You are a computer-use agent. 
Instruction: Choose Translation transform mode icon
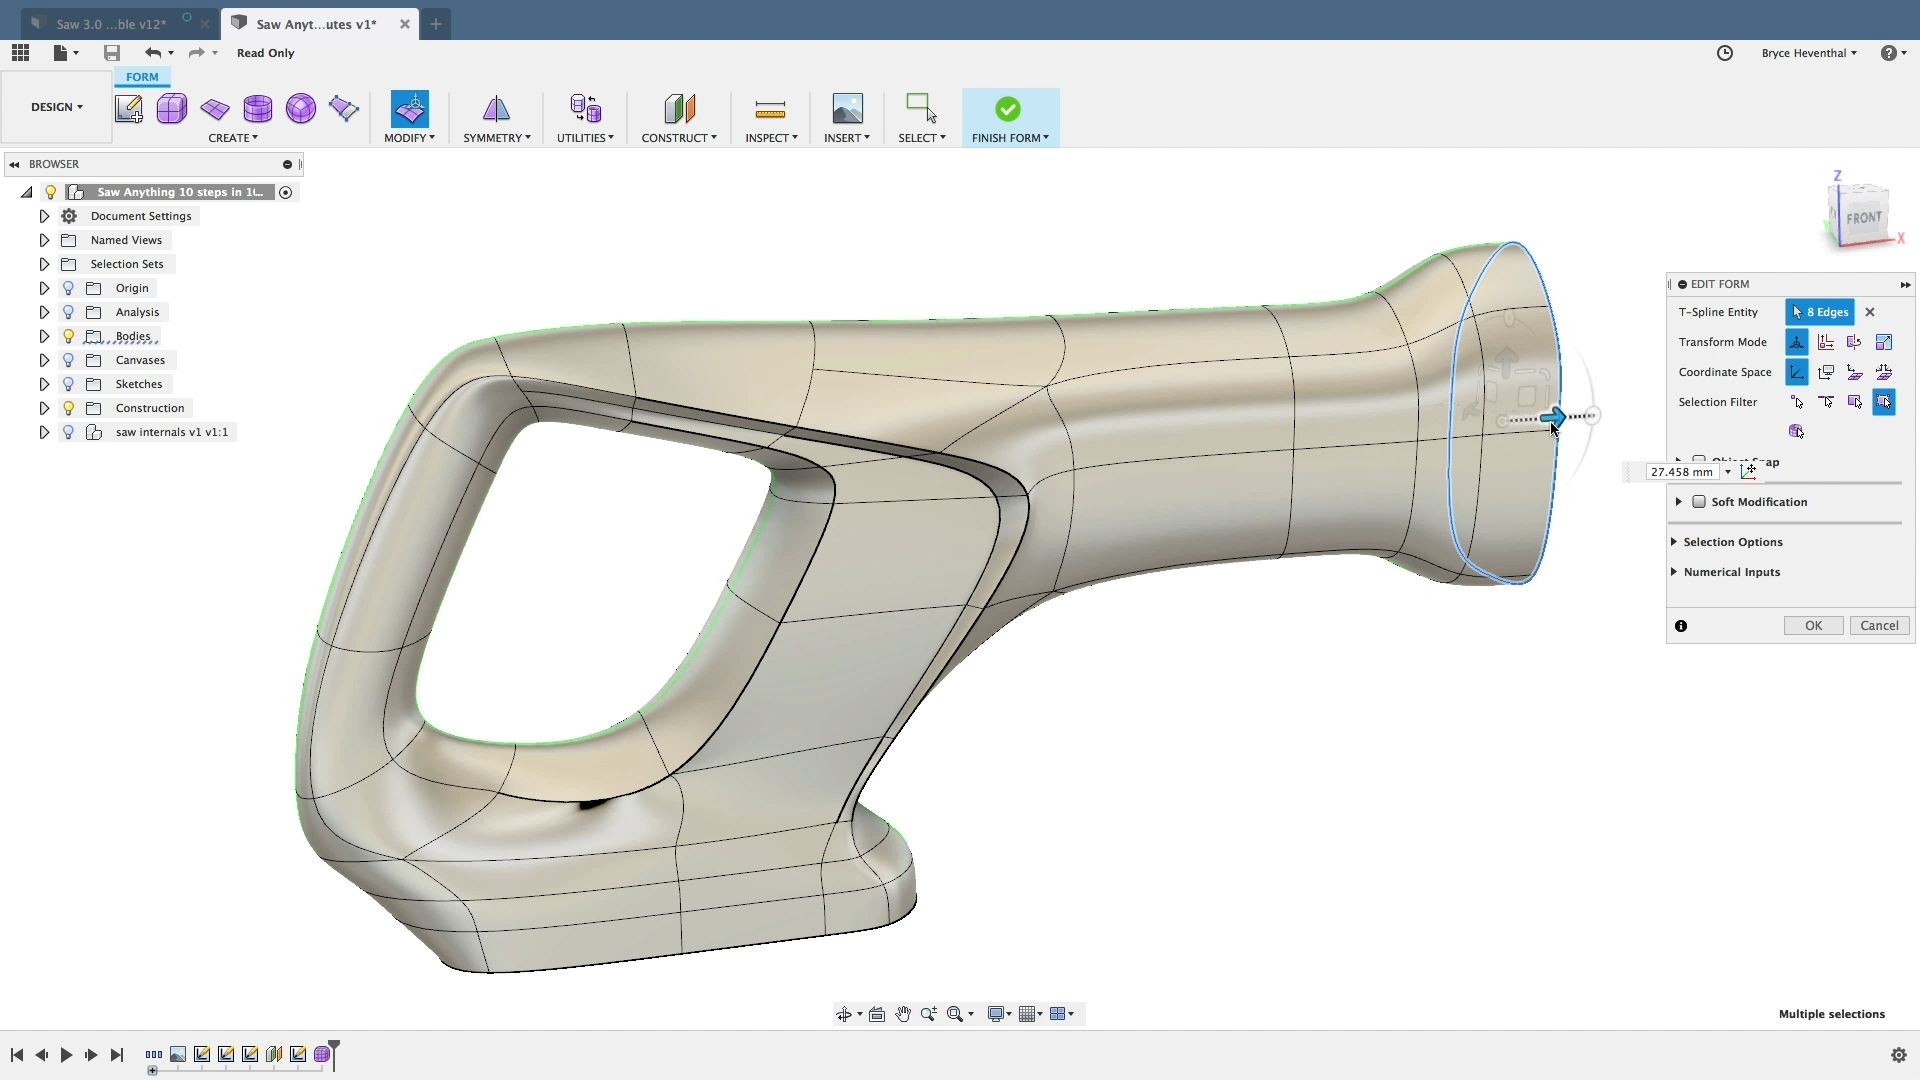1825,342
